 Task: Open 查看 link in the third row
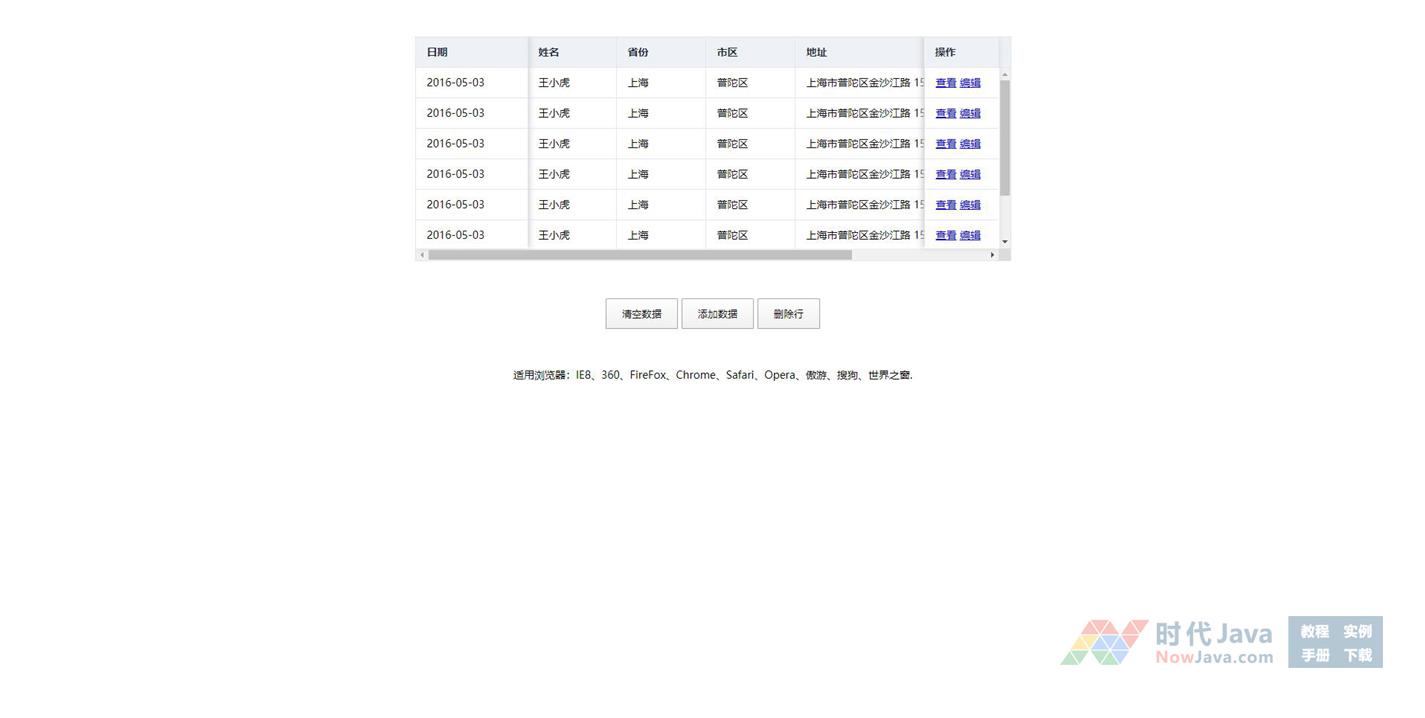point(945,144)
